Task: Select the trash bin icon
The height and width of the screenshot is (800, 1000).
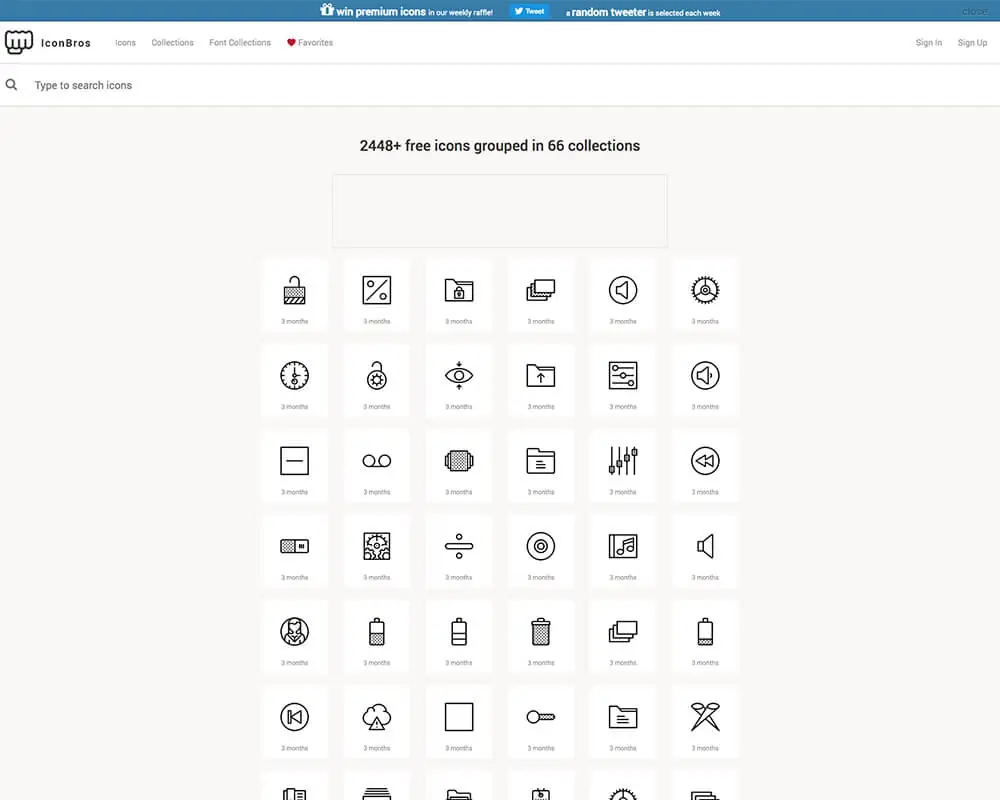Action: click(x=541, y=632)
